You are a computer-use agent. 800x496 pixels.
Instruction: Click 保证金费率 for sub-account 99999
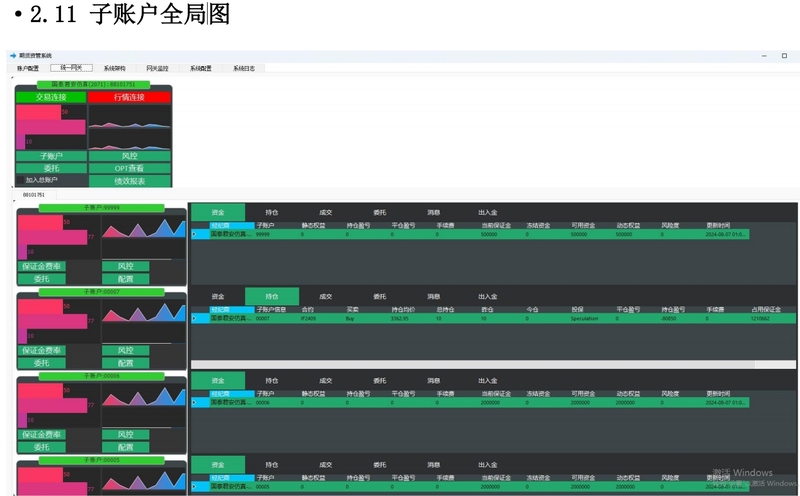click(42, 266)
